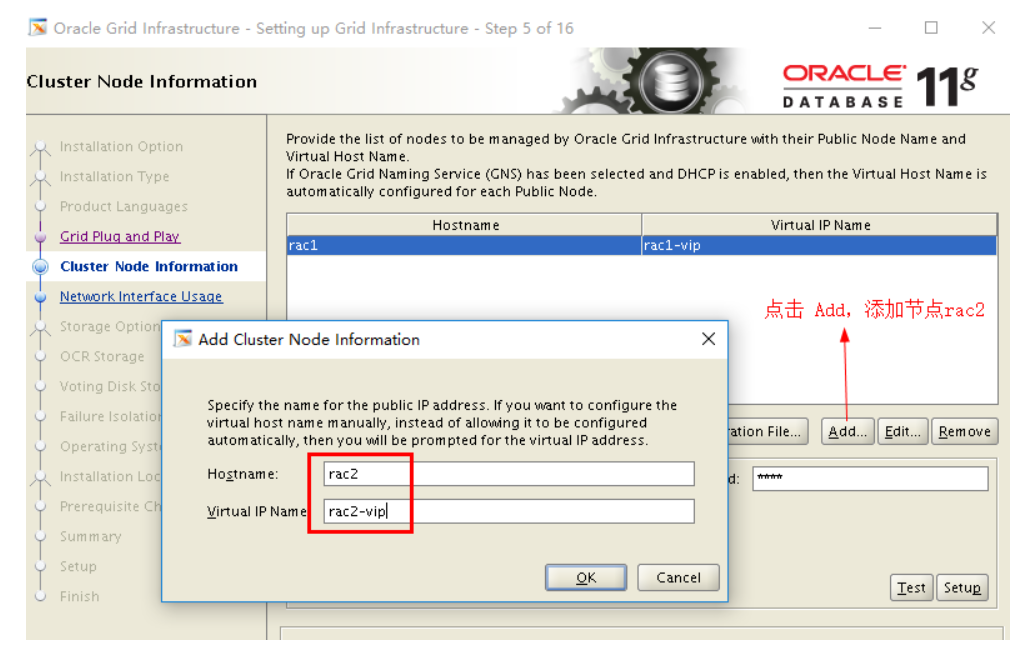
Task: Click the Oracle installer icon in title bar
Action: [38, 28]
